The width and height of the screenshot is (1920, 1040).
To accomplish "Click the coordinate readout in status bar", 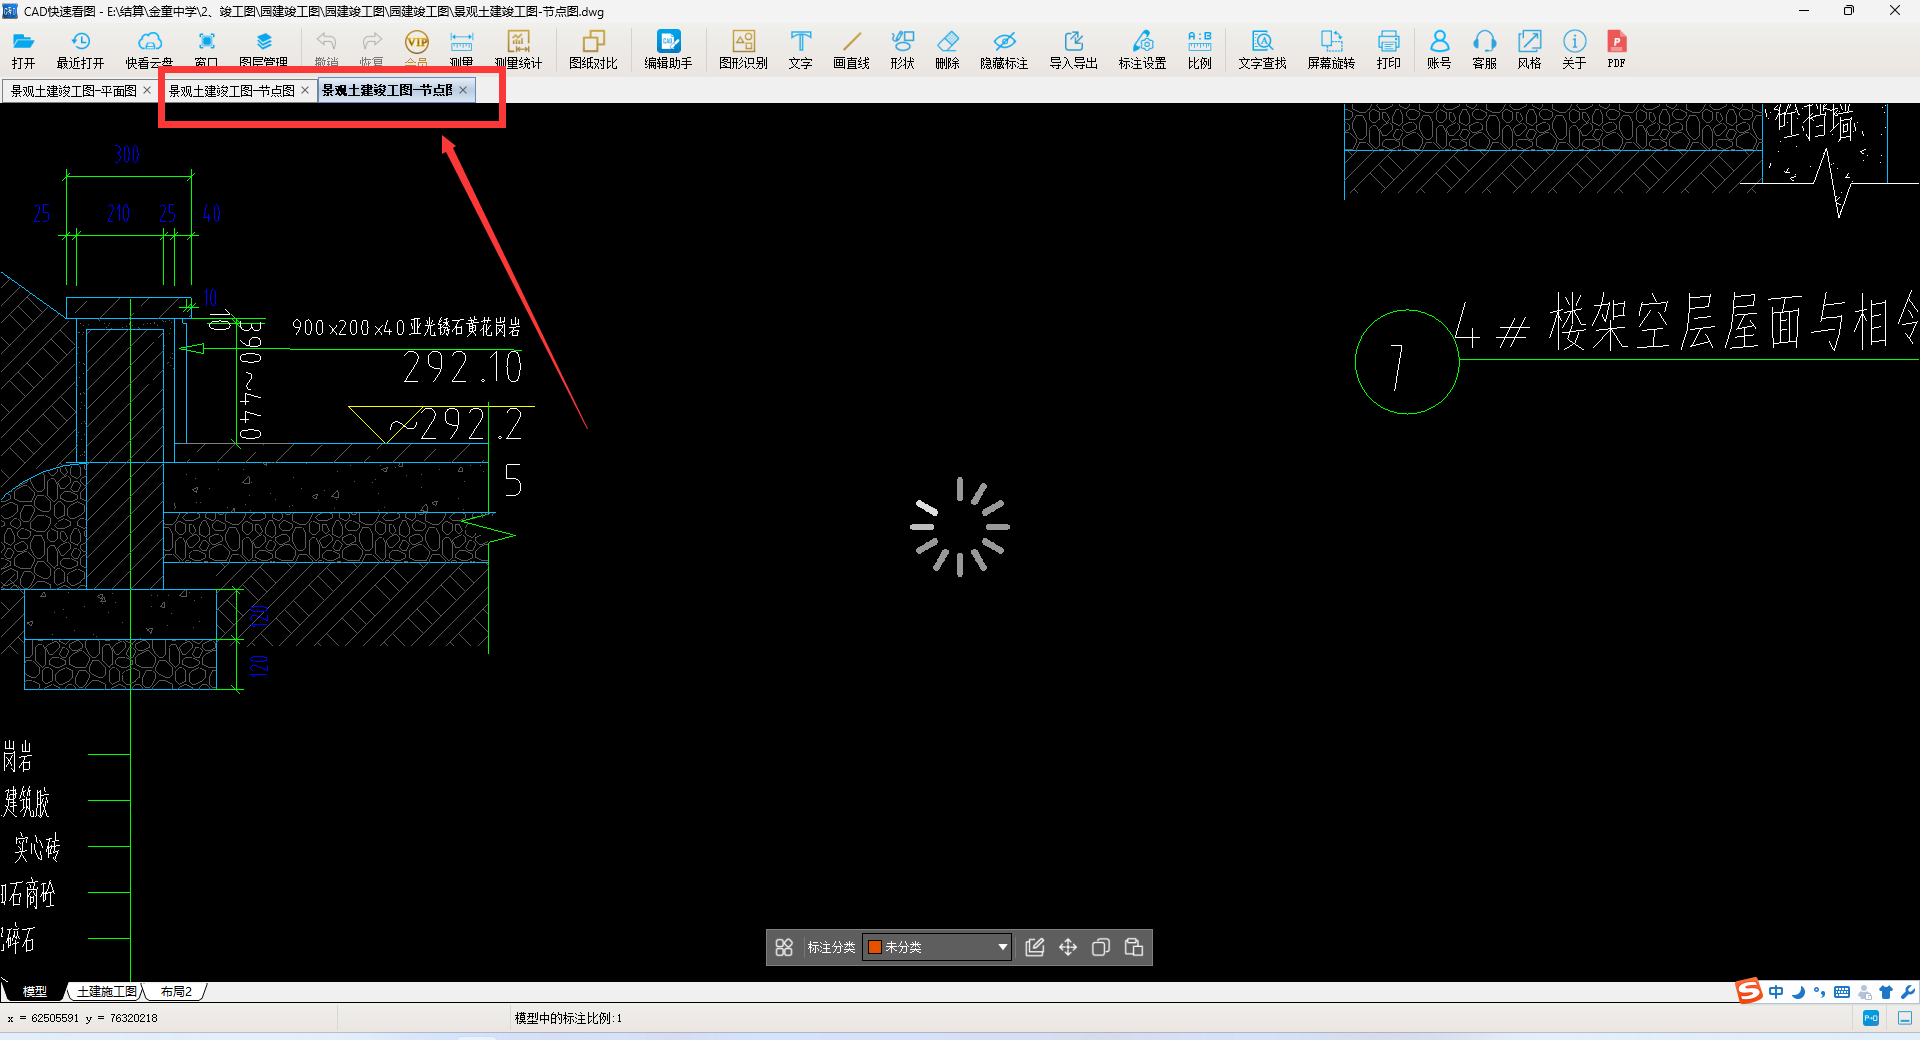I will point(82,1018).
